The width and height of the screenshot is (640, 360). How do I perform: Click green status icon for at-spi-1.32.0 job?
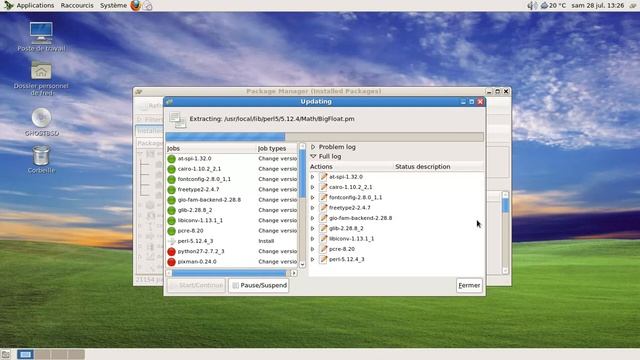tap(171, 159)
